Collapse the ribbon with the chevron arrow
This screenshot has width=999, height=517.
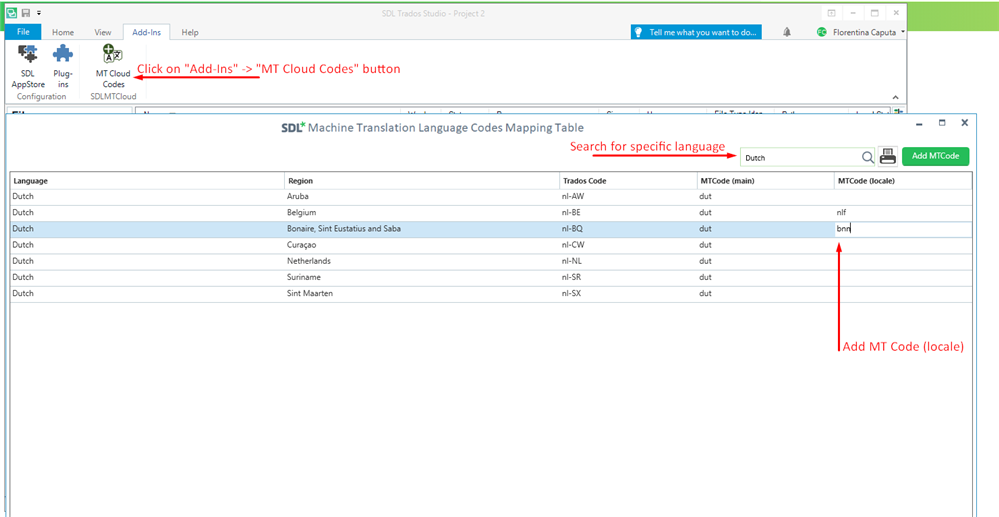click(x=895, y=97)
